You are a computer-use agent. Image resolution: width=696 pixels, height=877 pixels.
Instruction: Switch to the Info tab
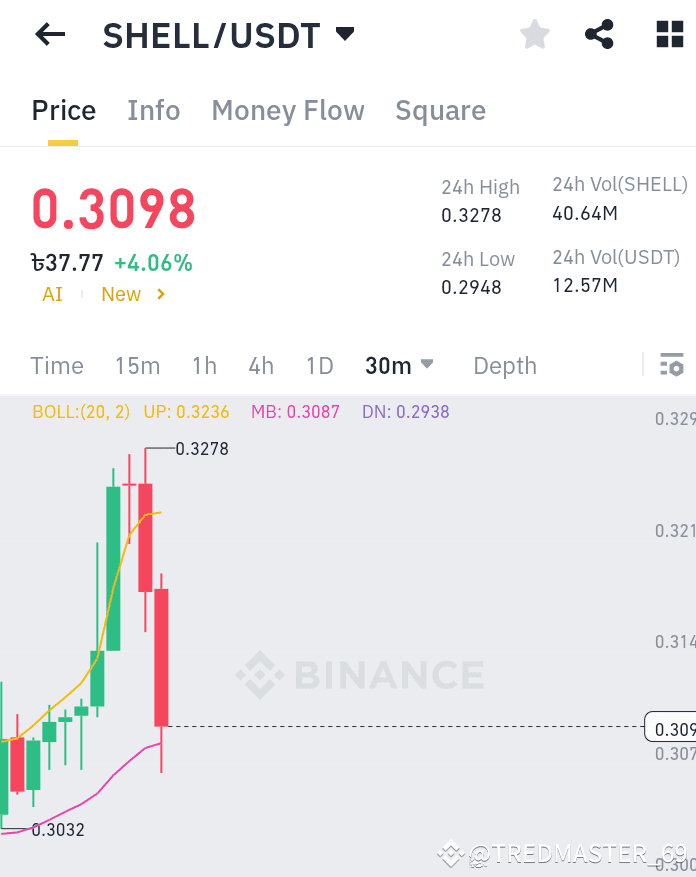153,110
